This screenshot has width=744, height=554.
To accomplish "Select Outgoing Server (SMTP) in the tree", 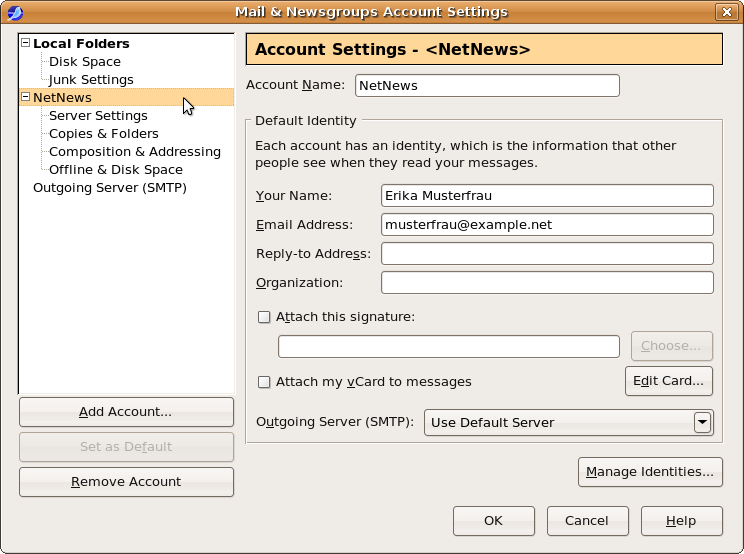I will 109,188.
